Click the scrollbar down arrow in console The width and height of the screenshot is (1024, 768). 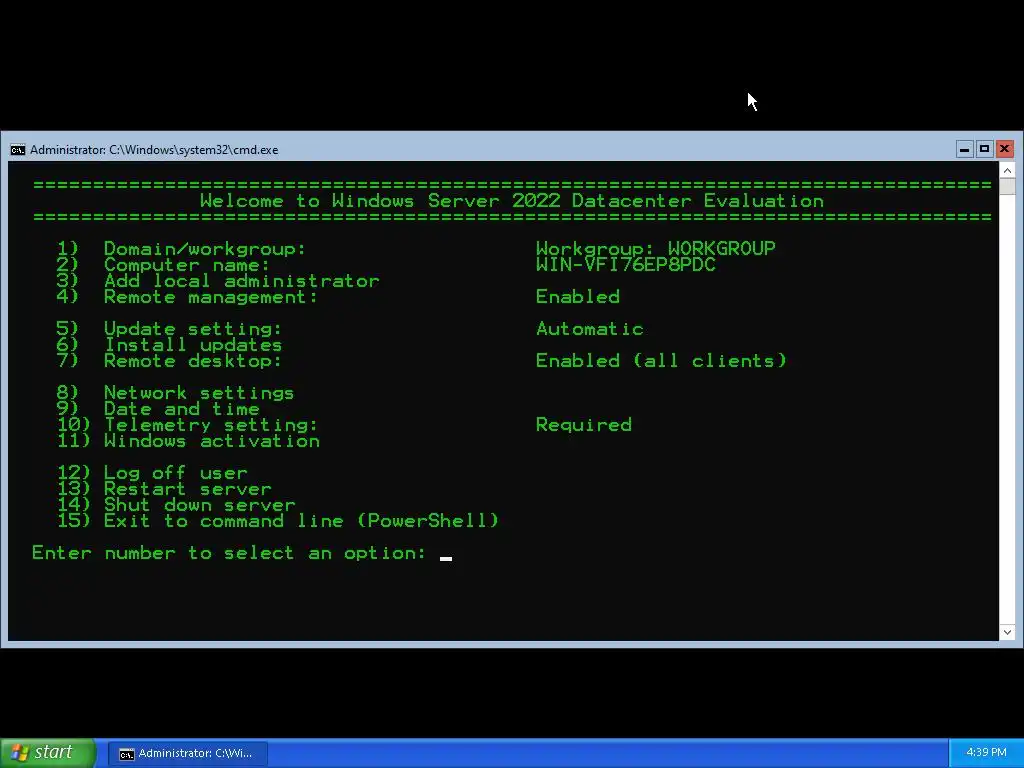pos(1007,632)
